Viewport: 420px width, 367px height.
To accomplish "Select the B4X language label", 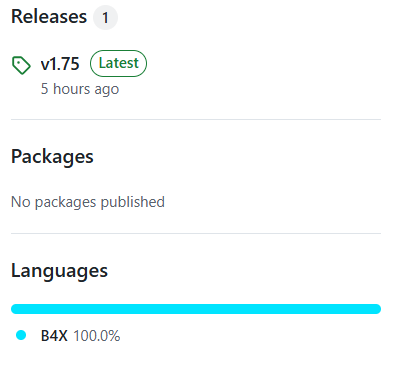I will coord(54,336).
